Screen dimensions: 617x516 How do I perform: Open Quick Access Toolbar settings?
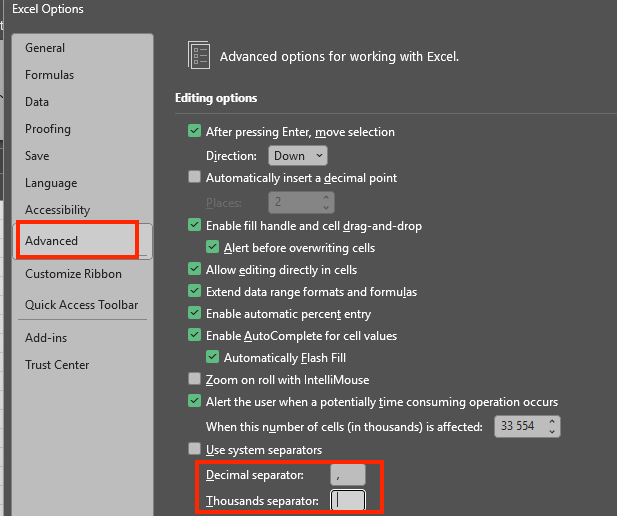click(81, 305)
